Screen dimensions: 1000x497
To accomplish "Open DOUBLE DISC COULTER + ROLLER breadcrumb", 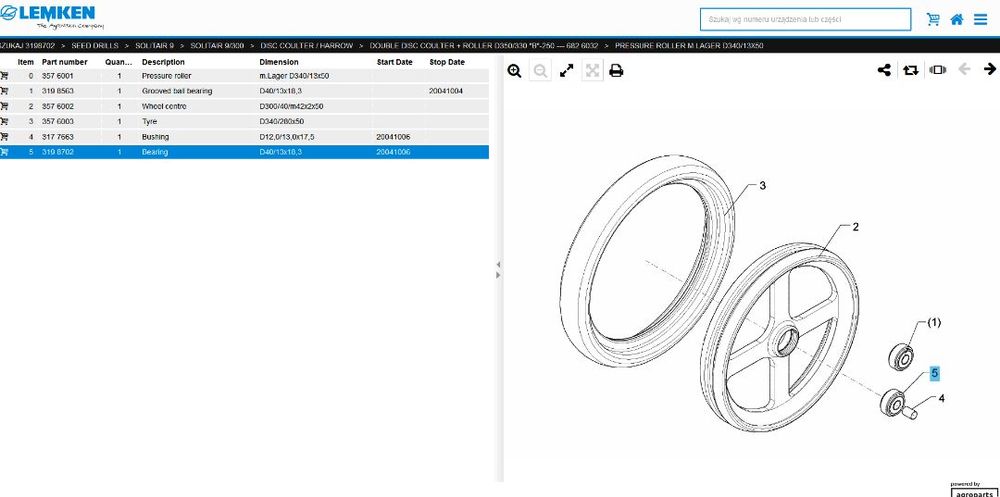I will [x=484, y=46].
